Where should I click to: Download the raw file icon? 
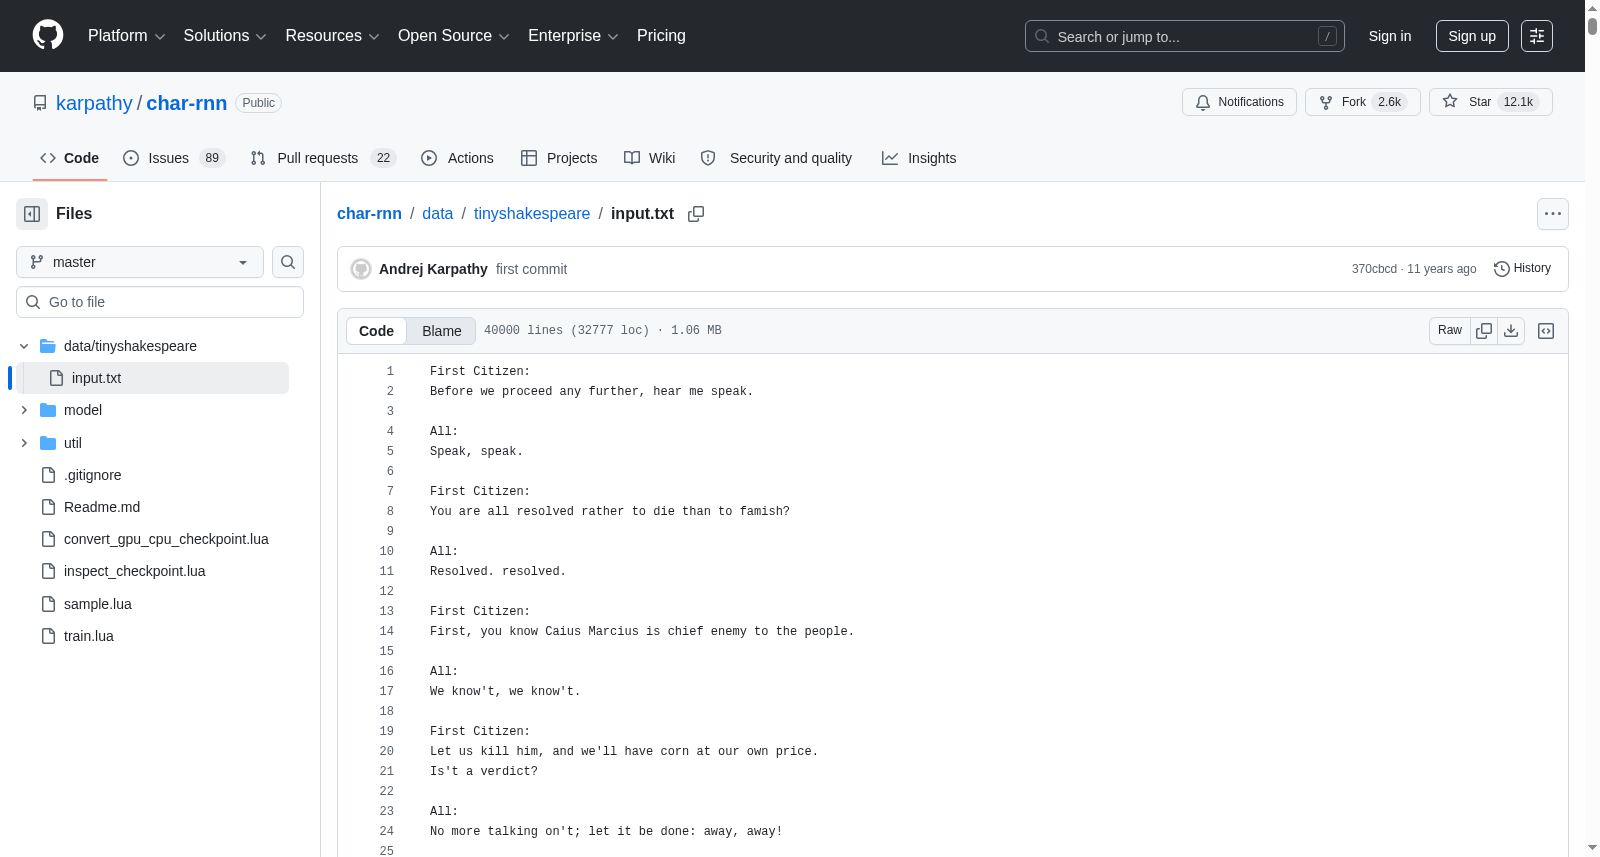(x=1511, y=331)
